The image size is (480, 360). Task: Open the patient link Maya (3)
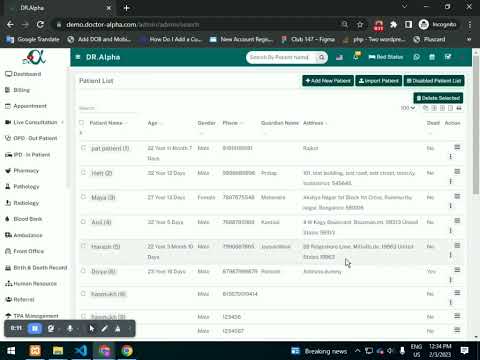click(103, 198)
